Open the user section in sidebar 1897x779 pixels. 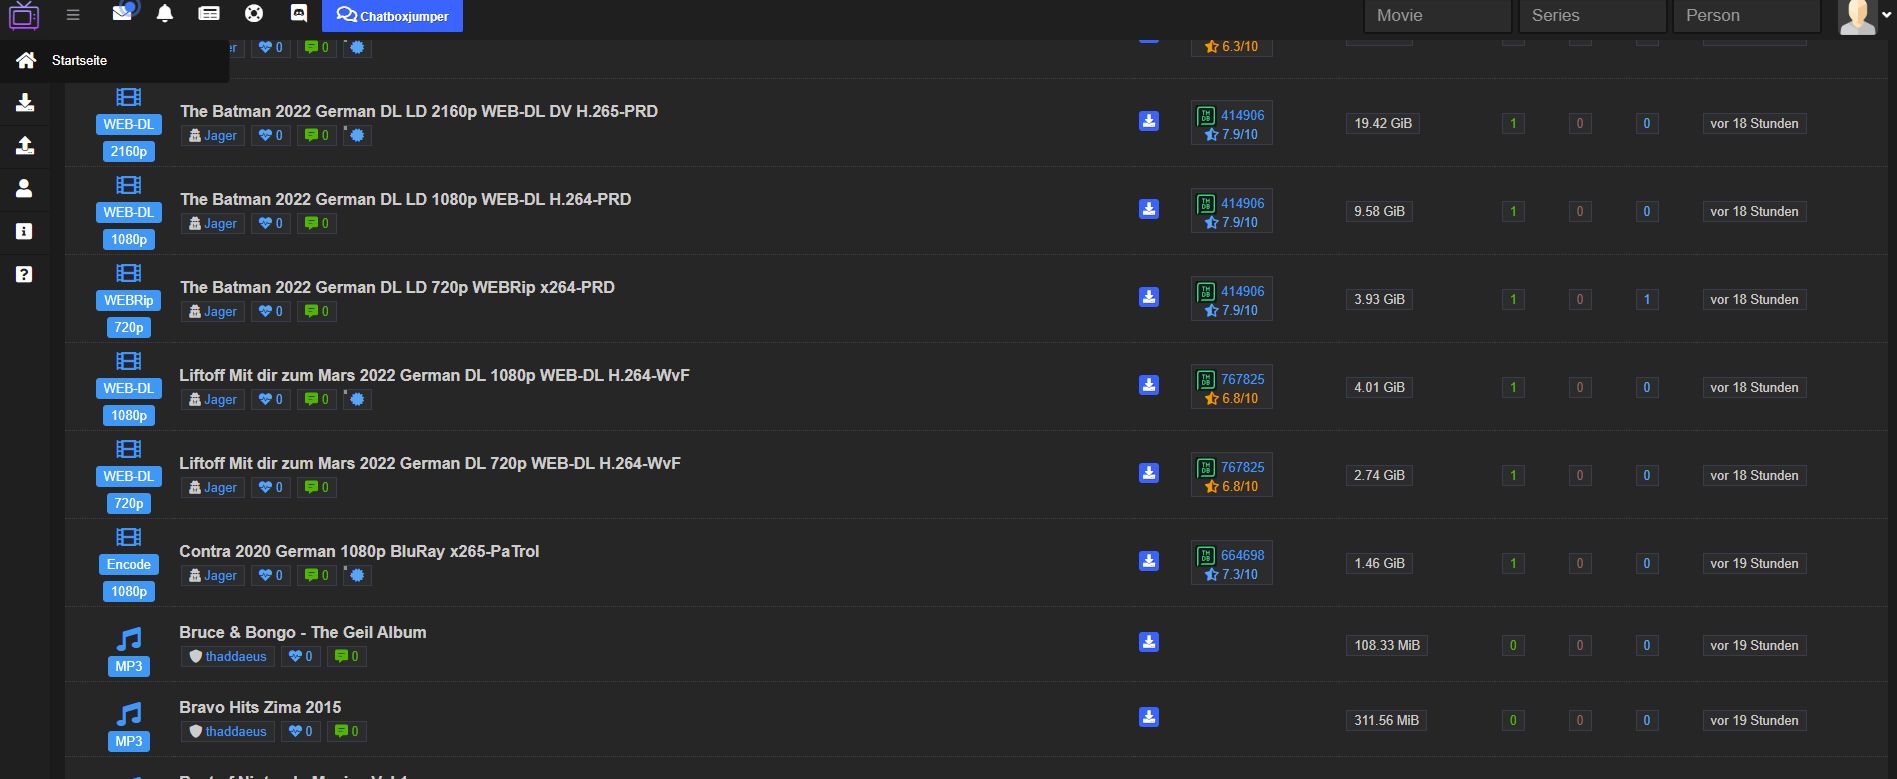coord(25,188)
